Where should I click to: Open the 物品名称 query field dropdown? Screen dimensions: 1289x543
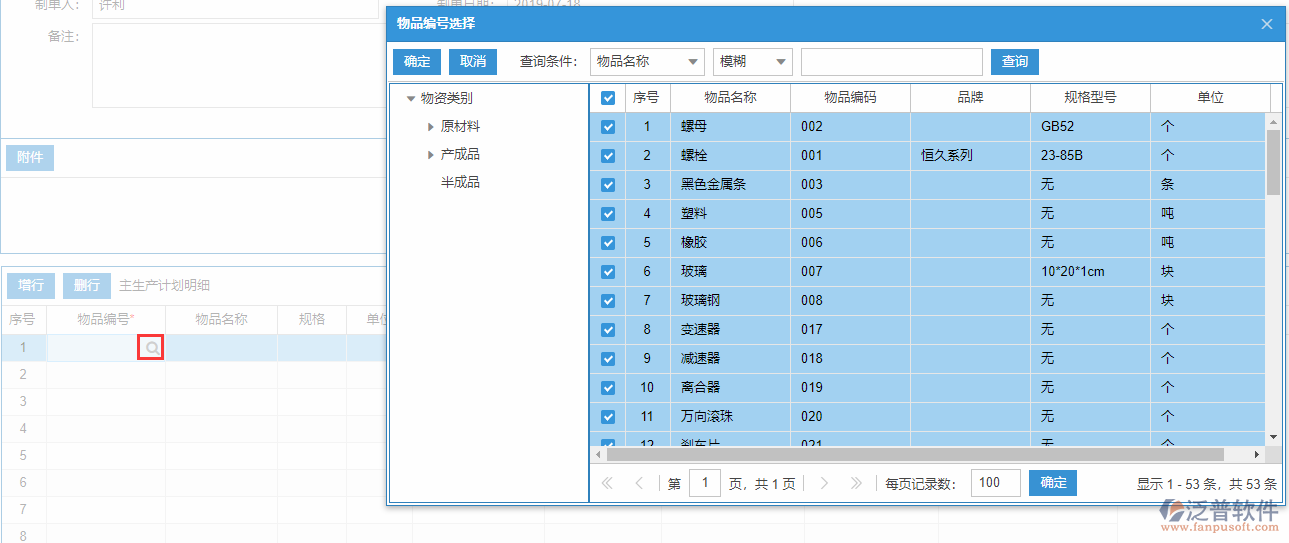pyautogui.click(x=647, y=62)
